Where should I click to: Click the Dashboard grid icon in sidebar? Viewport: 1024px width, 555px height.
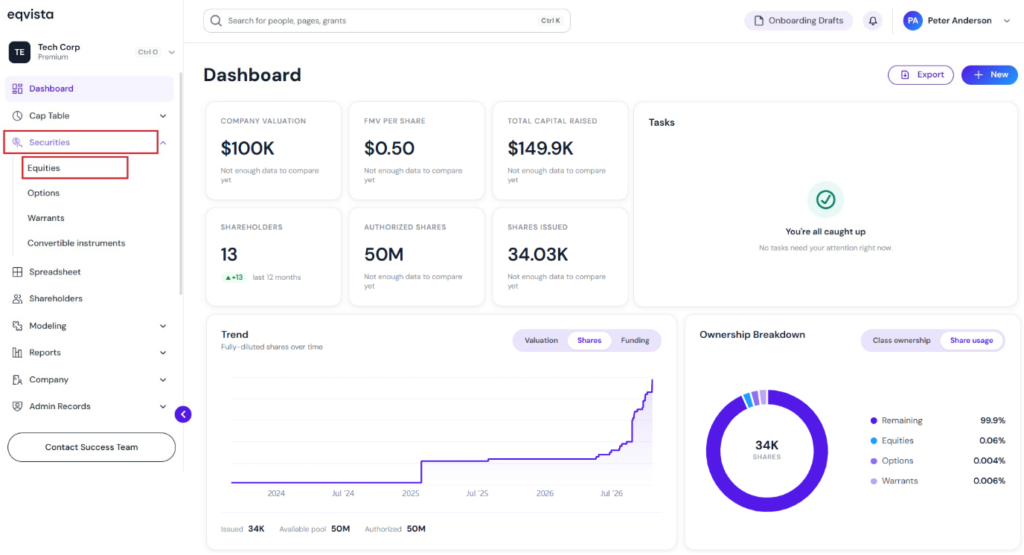click(x=17, y=89)
